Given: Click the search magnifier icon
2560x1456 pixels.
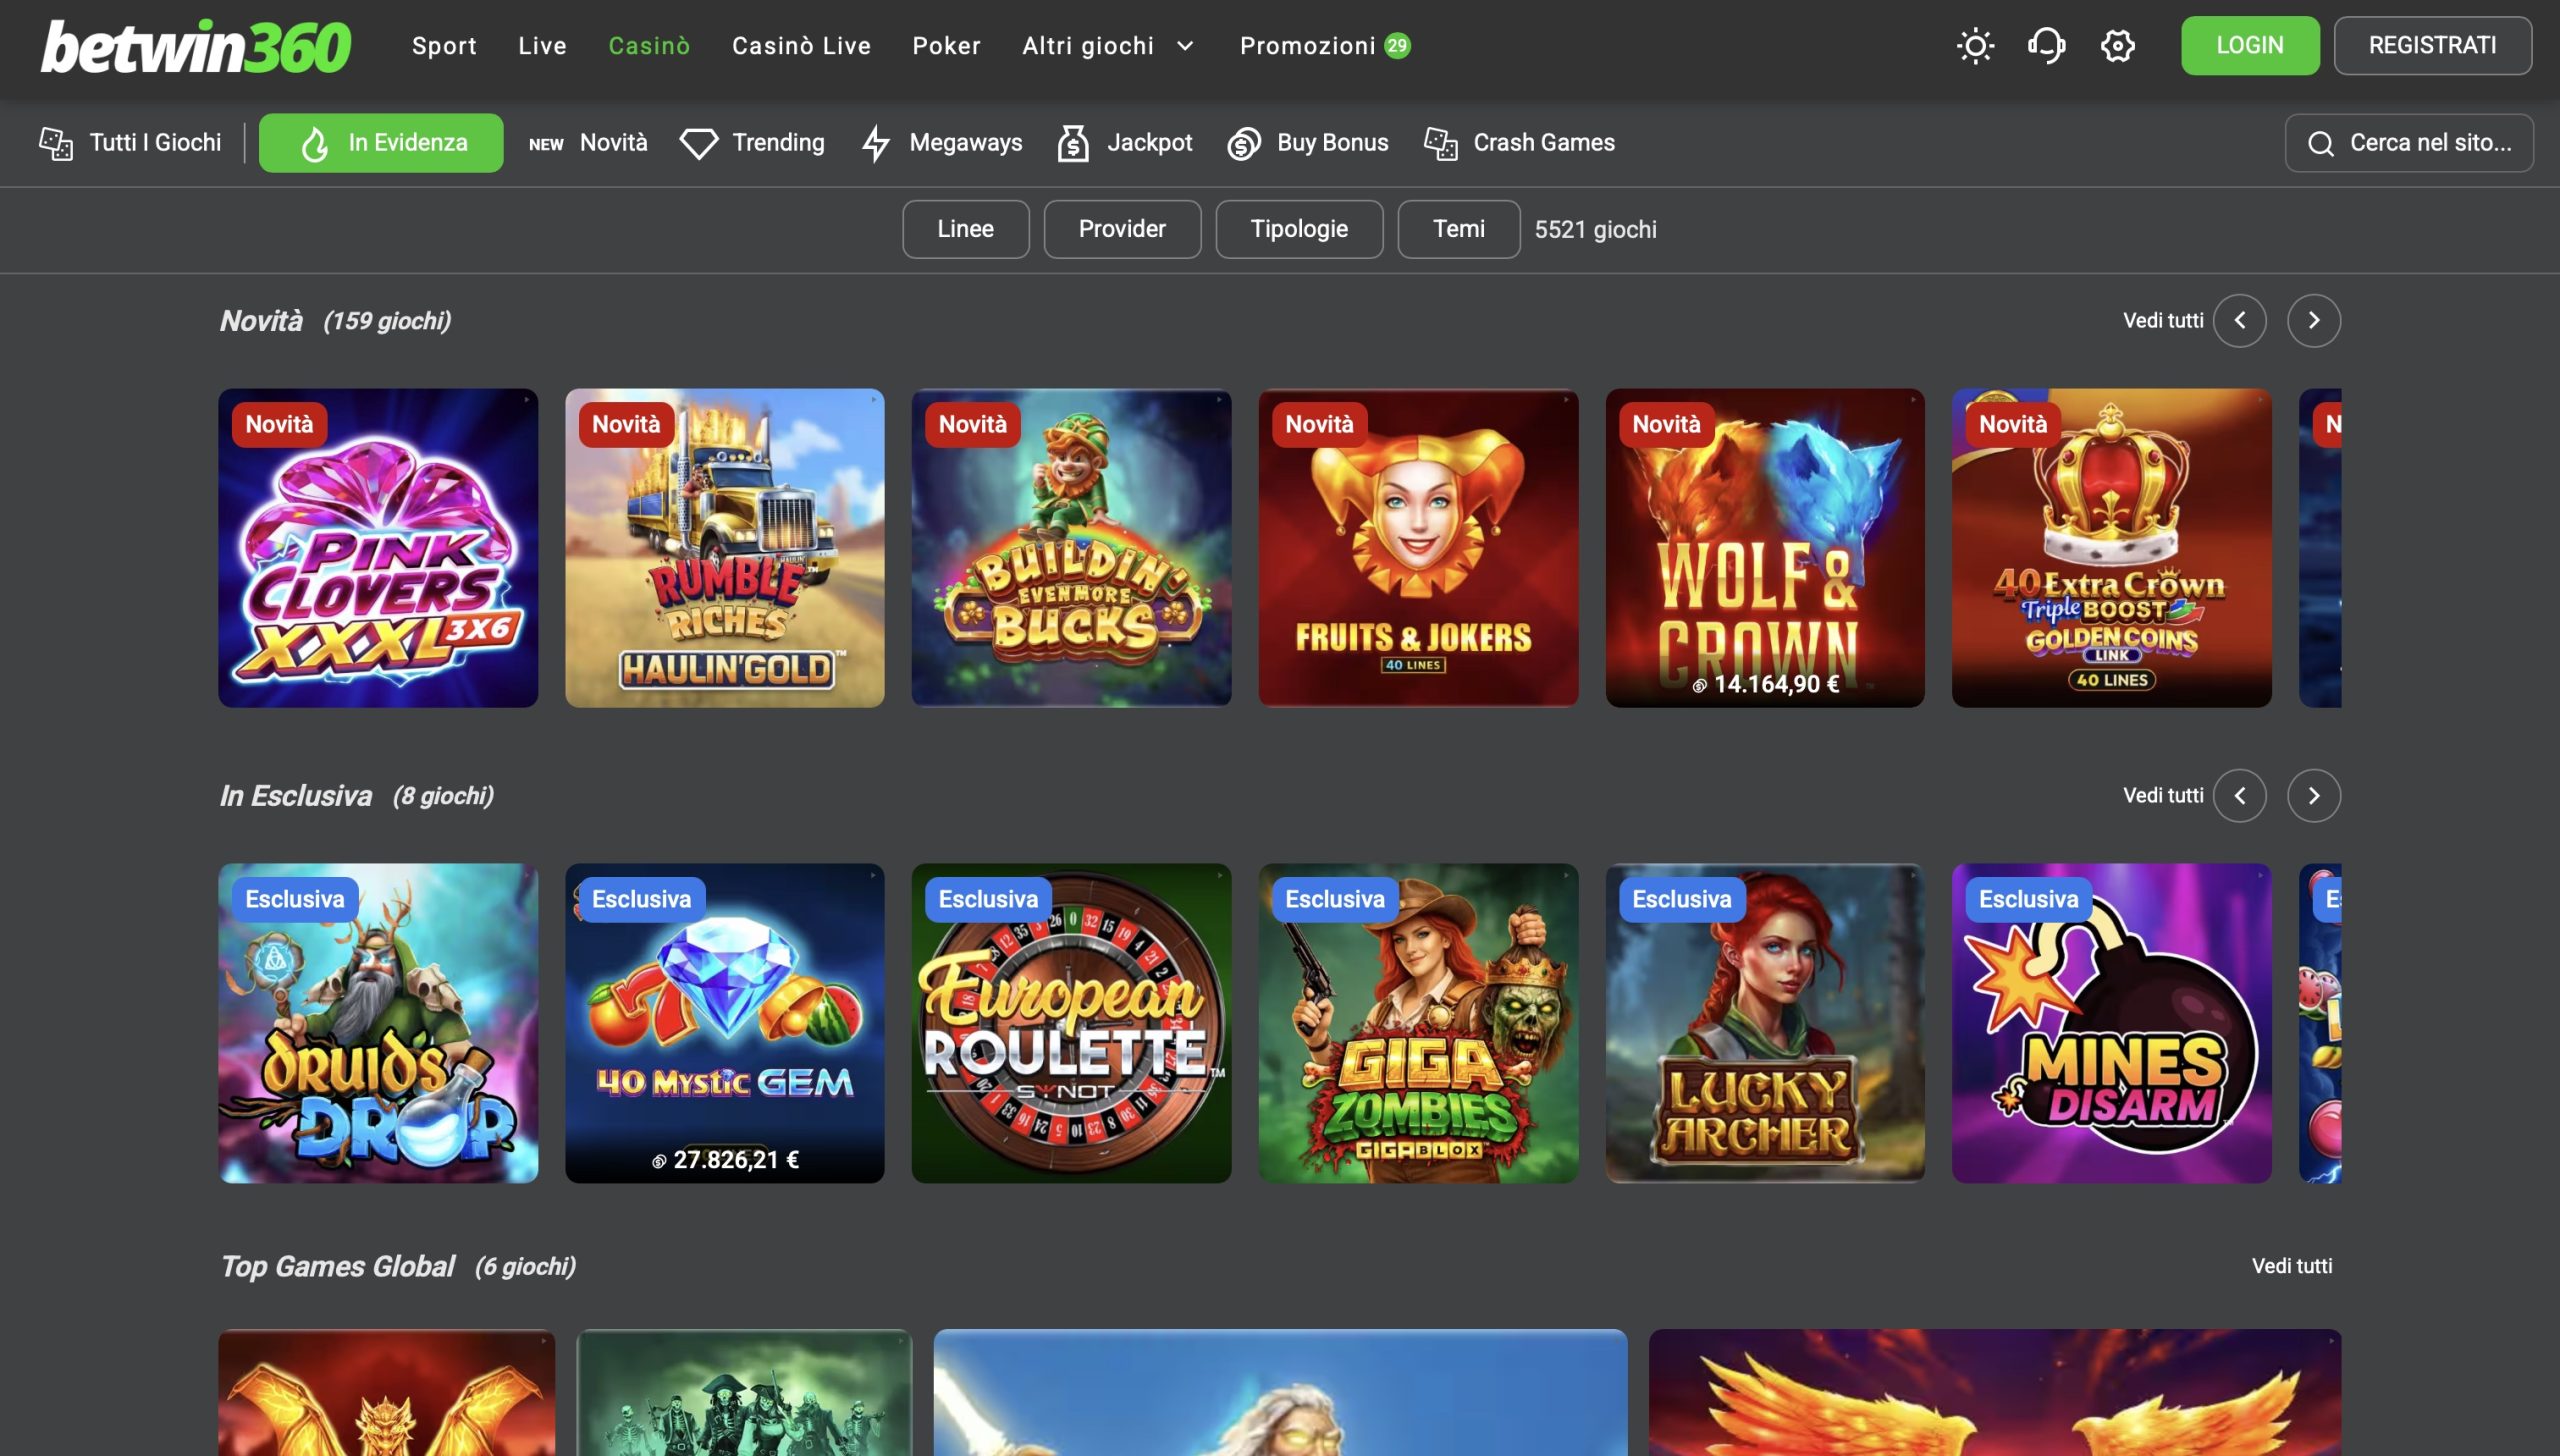Looking at the screenshot, I should (x=2321, y=144).
